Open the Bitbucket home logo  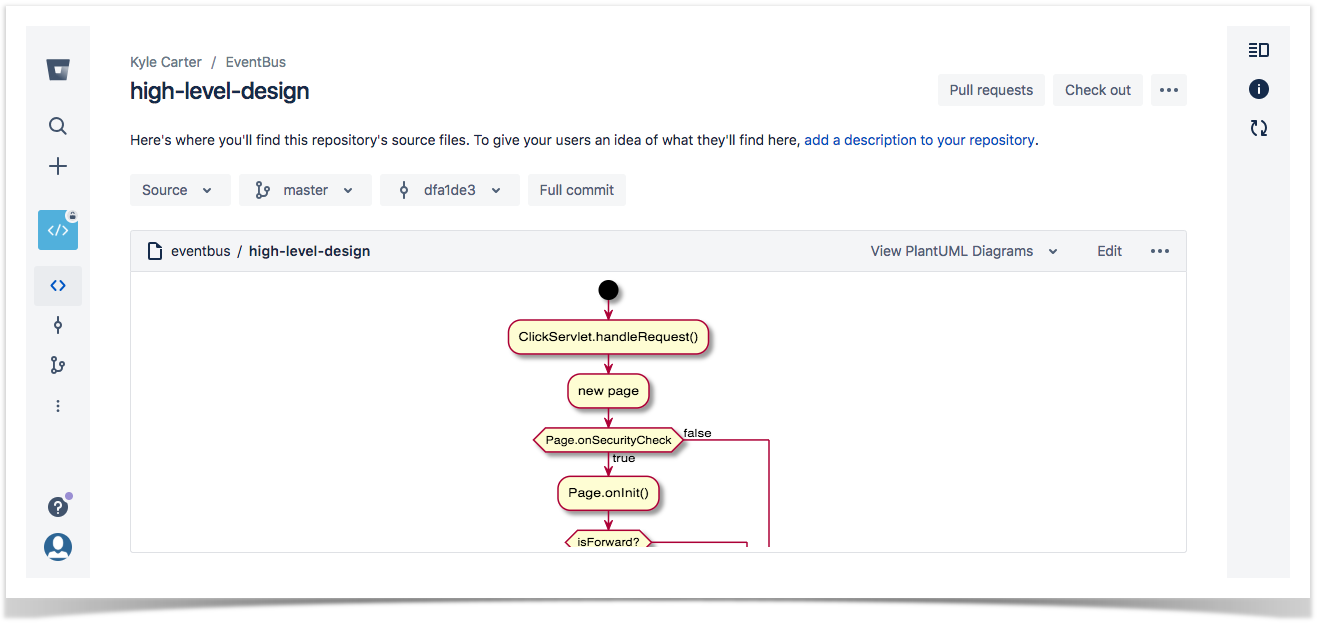coord(58,70)
